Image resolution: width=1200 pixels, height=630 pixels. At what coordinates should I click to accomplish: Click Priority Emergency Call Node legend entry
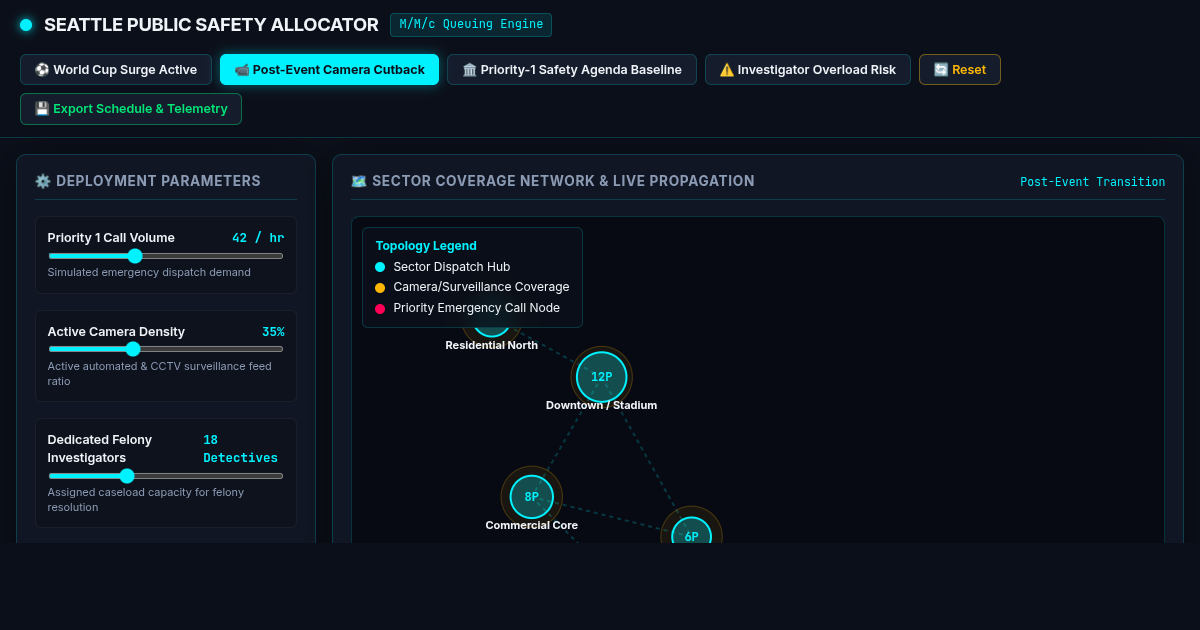click(x=467, y=308)
